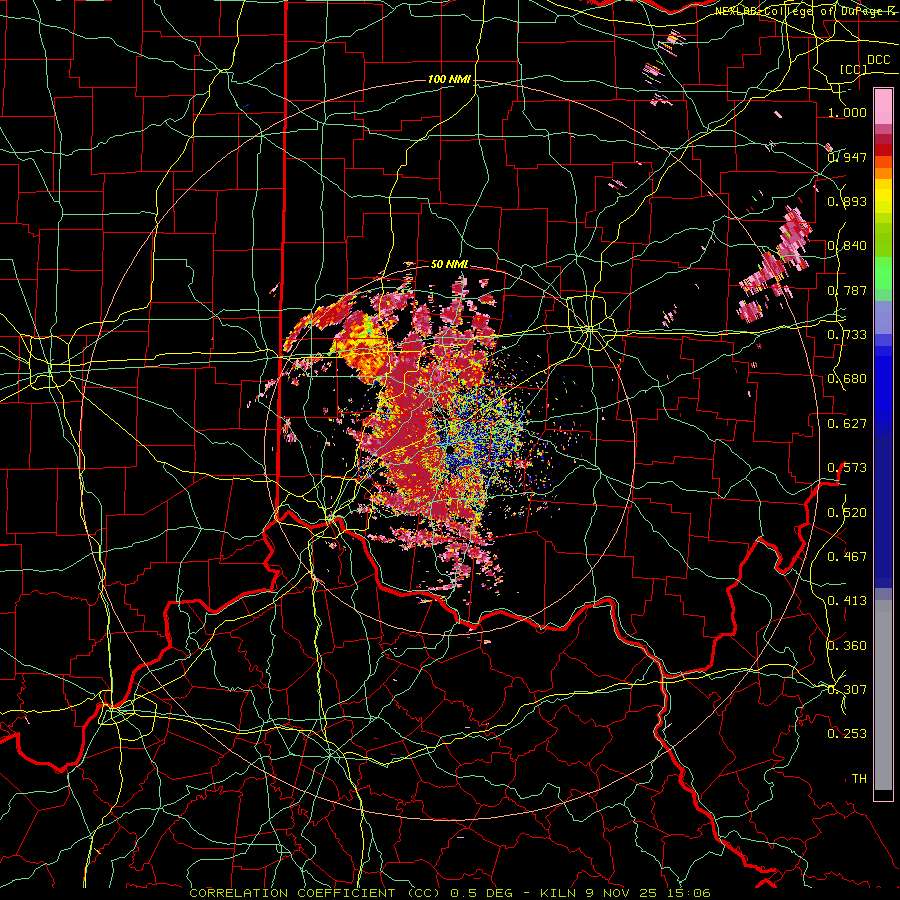This screenshot has height=900, width=900.
Task: Pick the dark navy segment of the color bar
Action: (x=883, y=511)
